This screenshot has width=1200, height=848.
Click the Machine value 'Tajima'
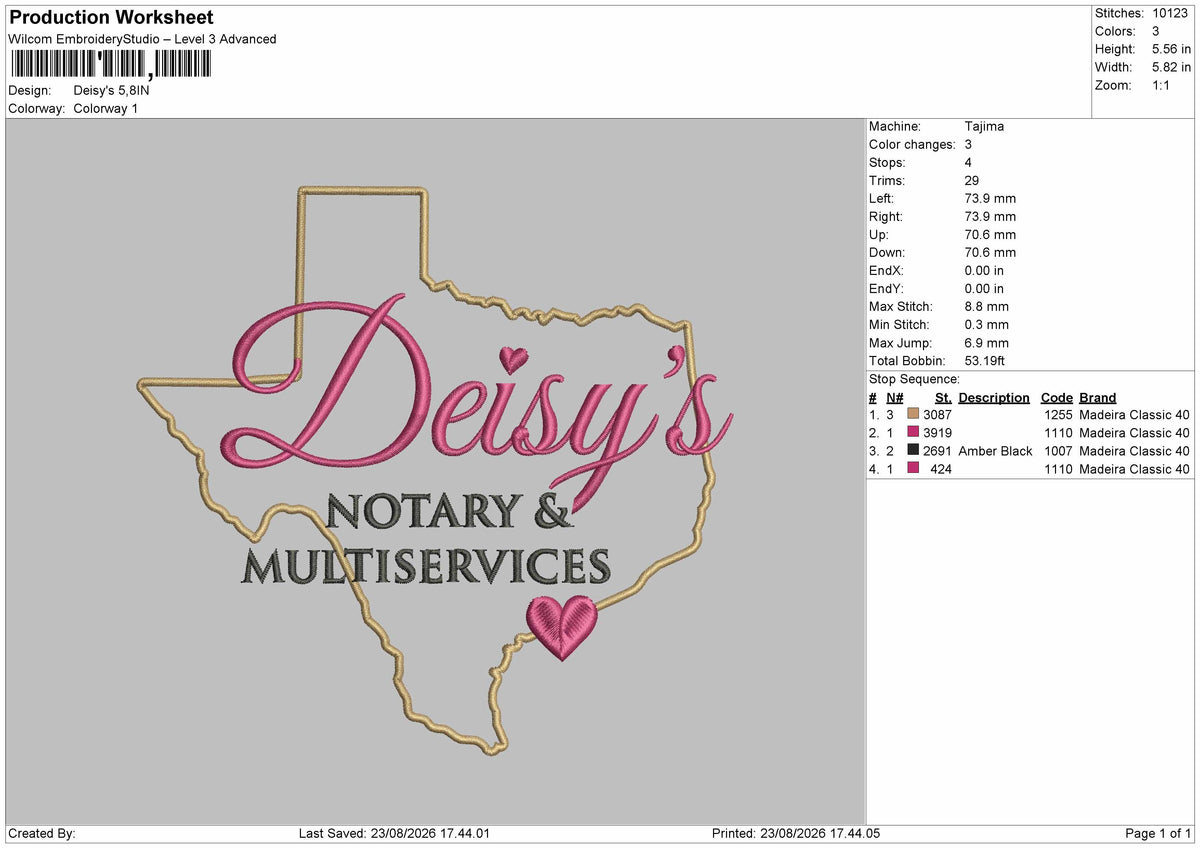[984, 126]
